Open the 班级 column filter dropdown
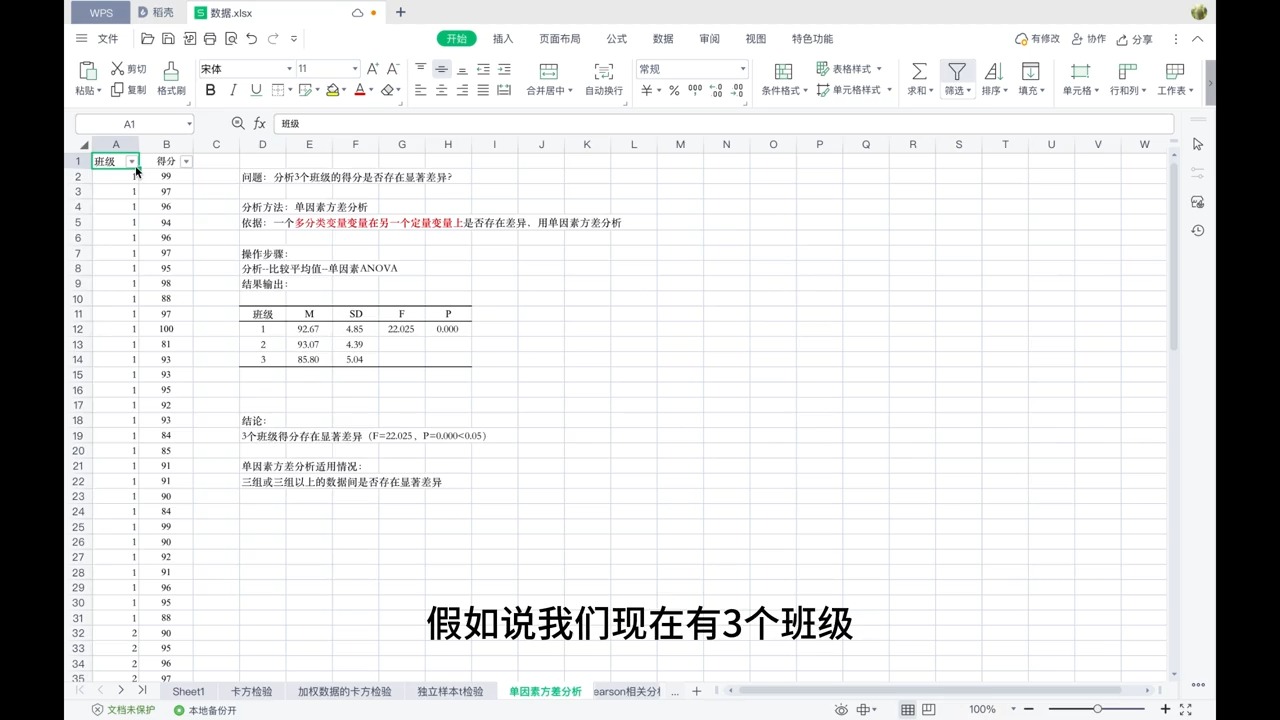This screenshot has width=1280, height=720. (x=131, y=161)
